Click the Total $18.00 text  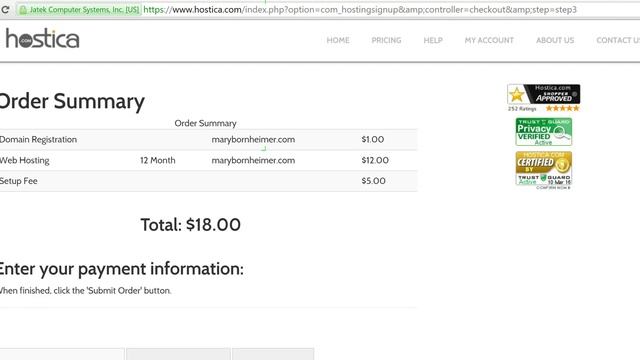click(191, 225)
